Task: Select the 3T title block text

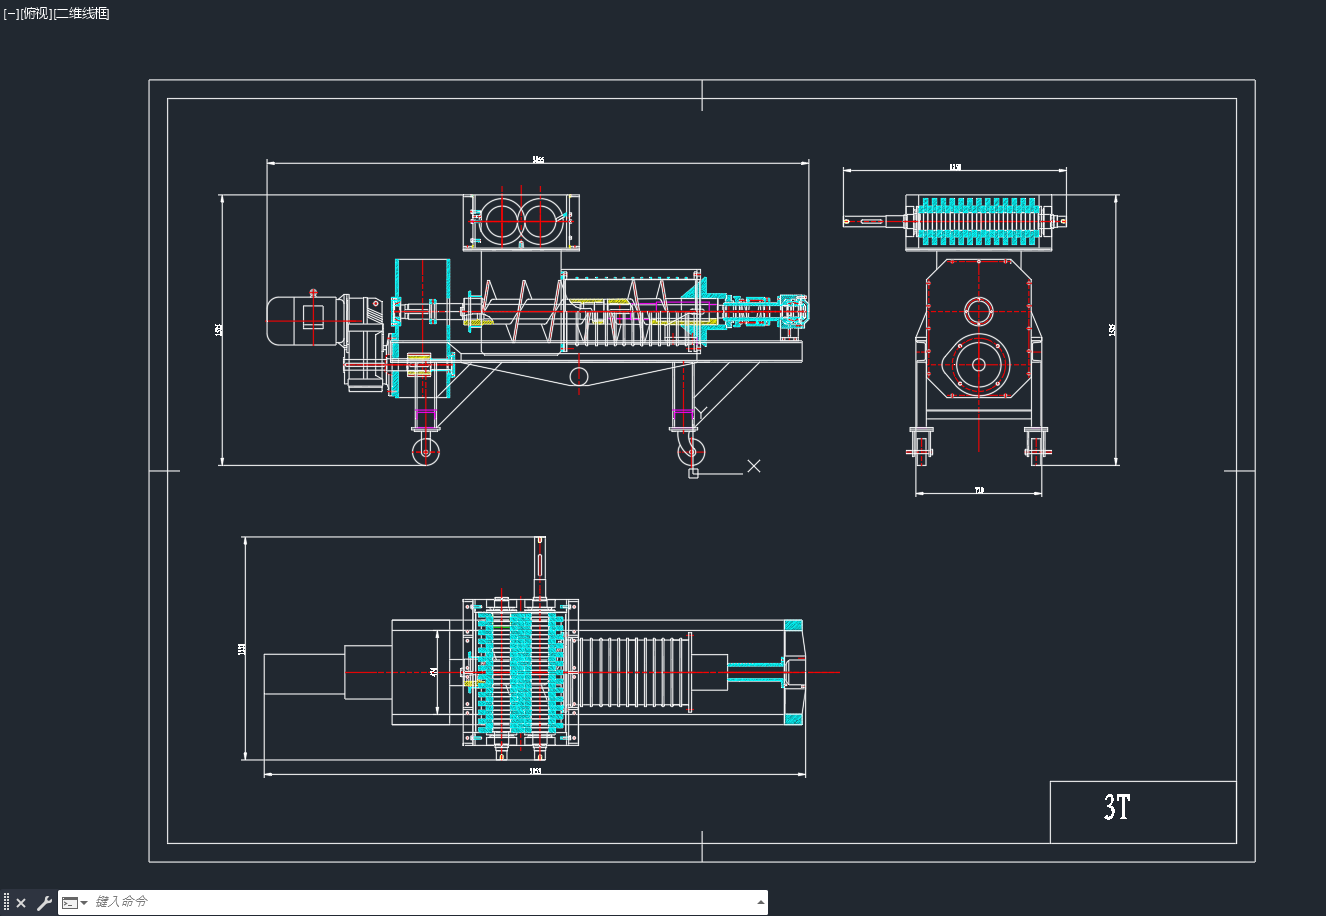Action: click(x=1117, y=808)
